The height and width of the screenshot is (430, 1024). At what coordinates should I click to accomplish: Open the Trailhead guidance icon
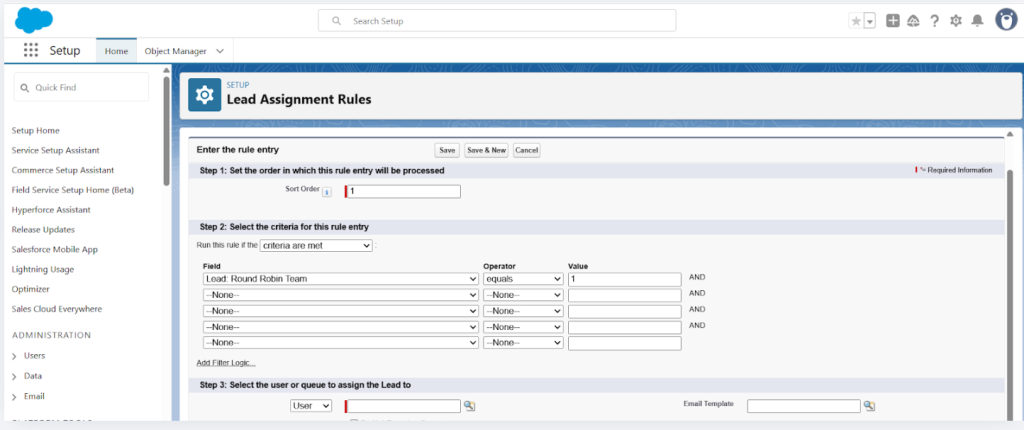click(914, 21)
